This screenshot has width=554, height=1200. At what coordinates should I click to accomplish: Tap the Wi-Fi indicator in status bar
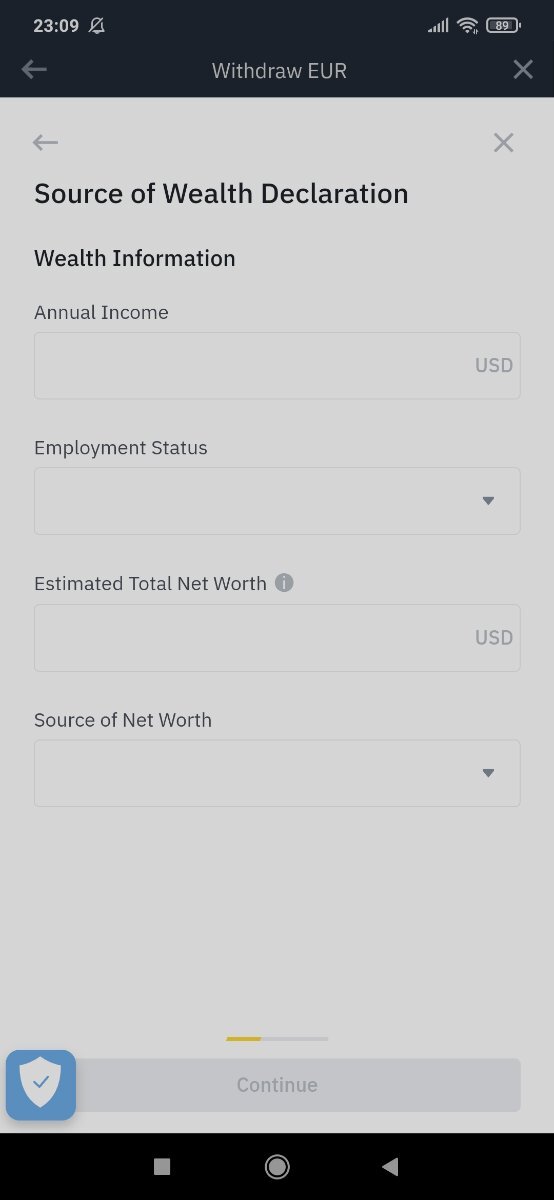pyautogui.click(x=468, y=26)
